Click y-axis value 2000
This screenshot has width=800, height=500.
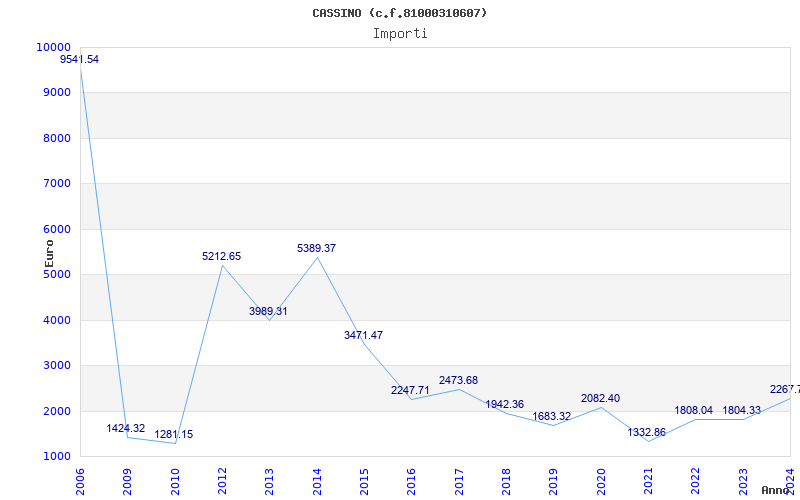(x=57, y=411)
